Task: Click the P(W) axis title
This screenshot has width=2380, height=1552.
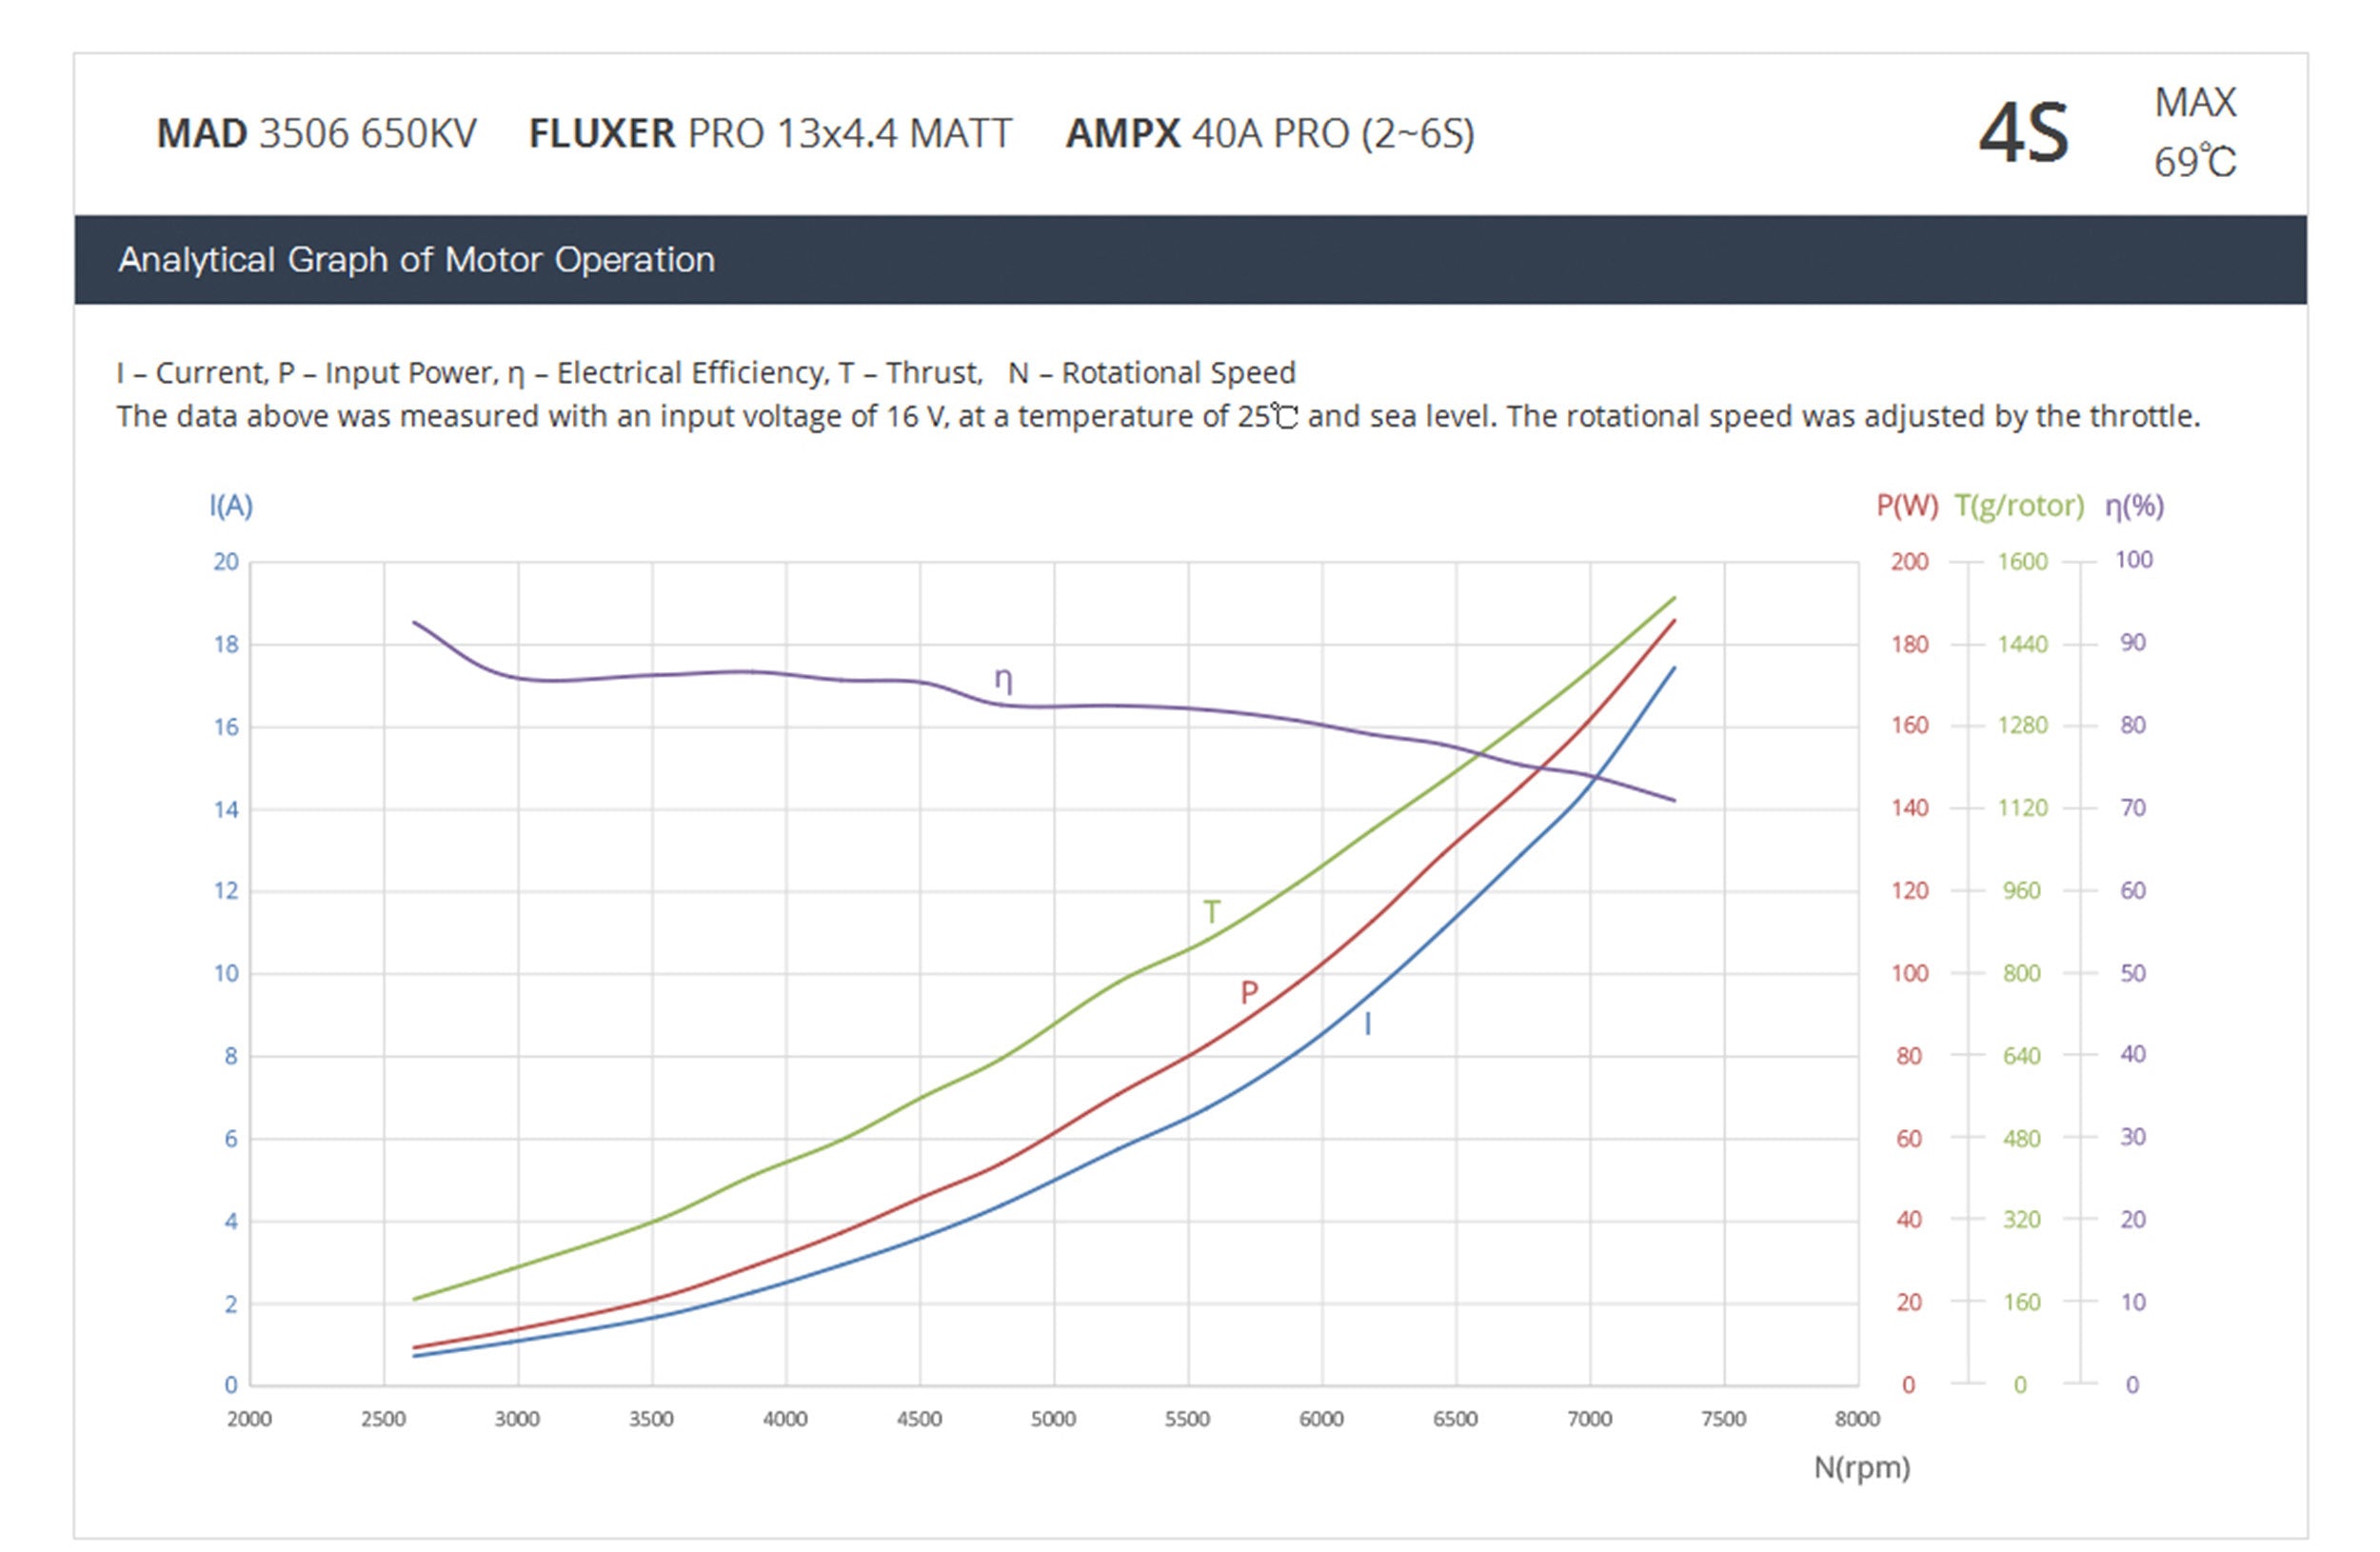Action: point(1906,505)
